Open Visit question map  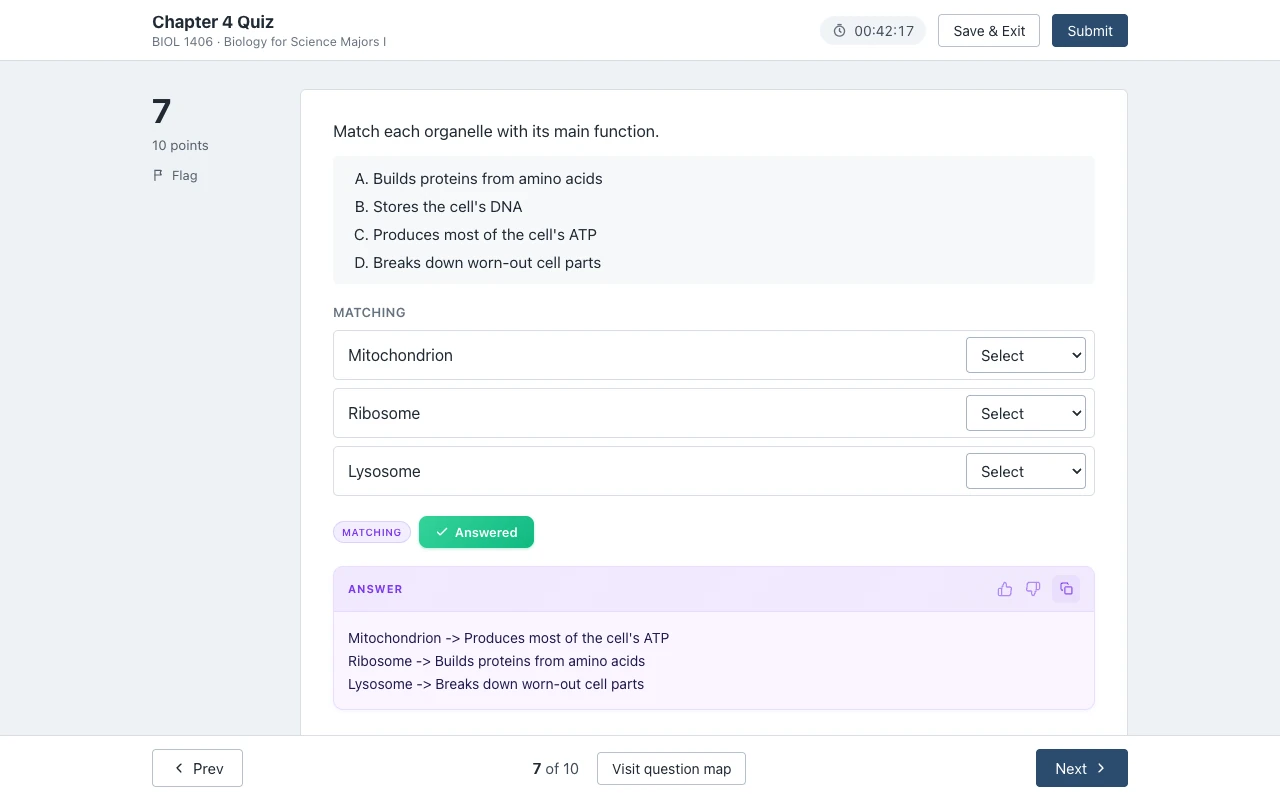click(671, 768)
